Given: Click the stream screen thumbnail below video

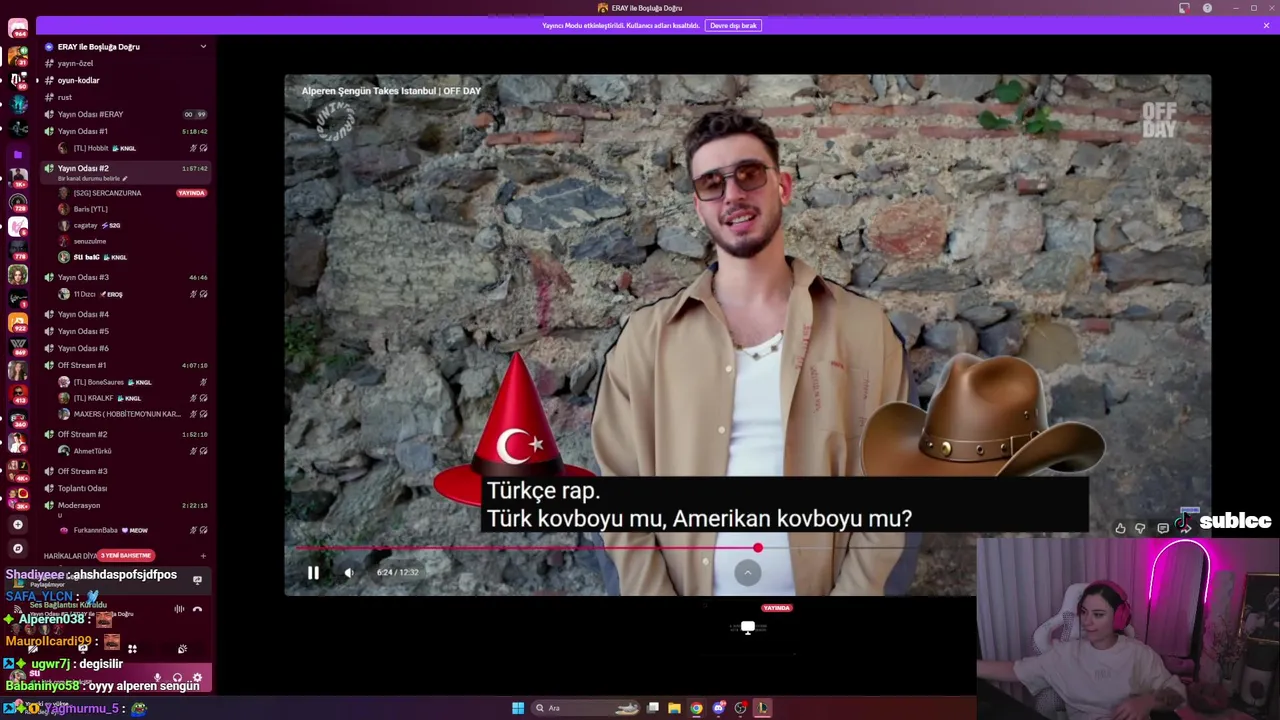Looking at the screenshot, I should (x=748, y=628).
